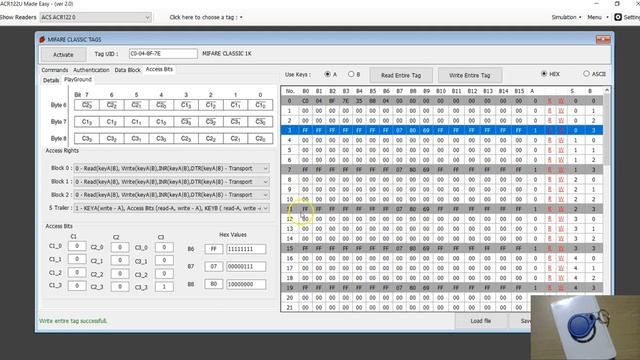Open the Show Readers combo box

click(96, 17)
